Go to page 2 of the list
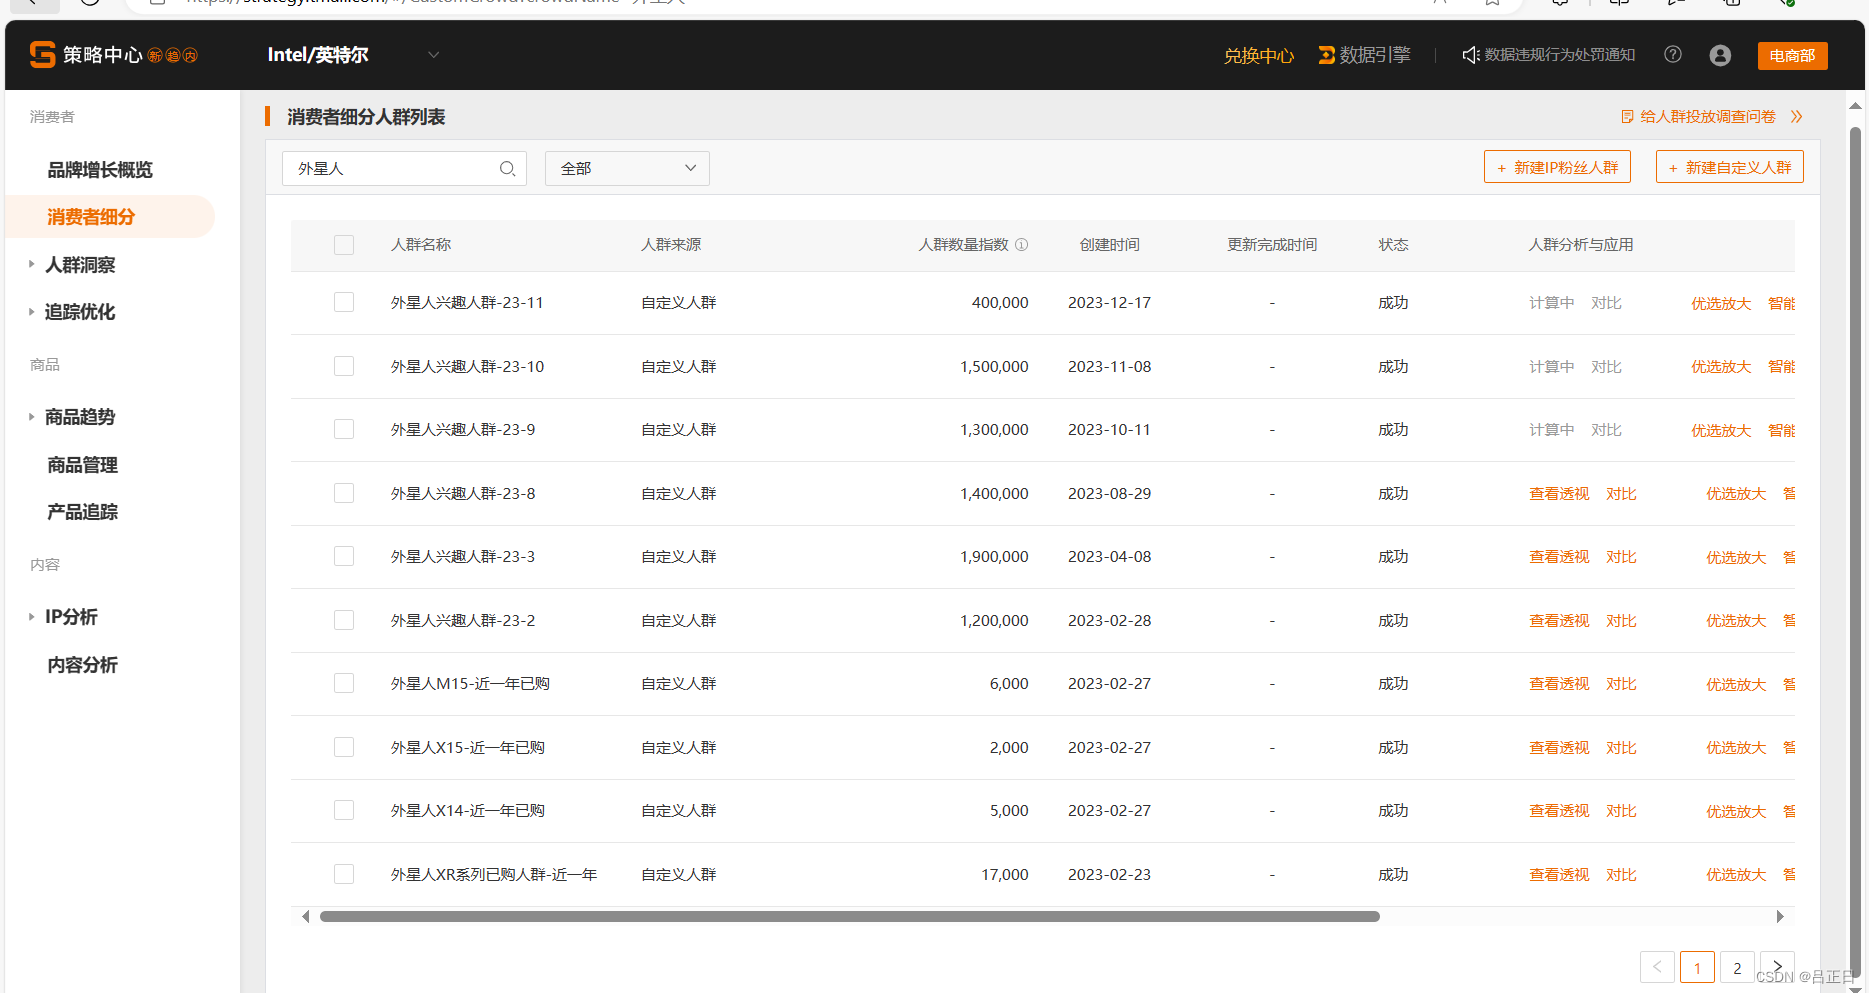Screen dimensions: 1869x993 point(1737,967)
